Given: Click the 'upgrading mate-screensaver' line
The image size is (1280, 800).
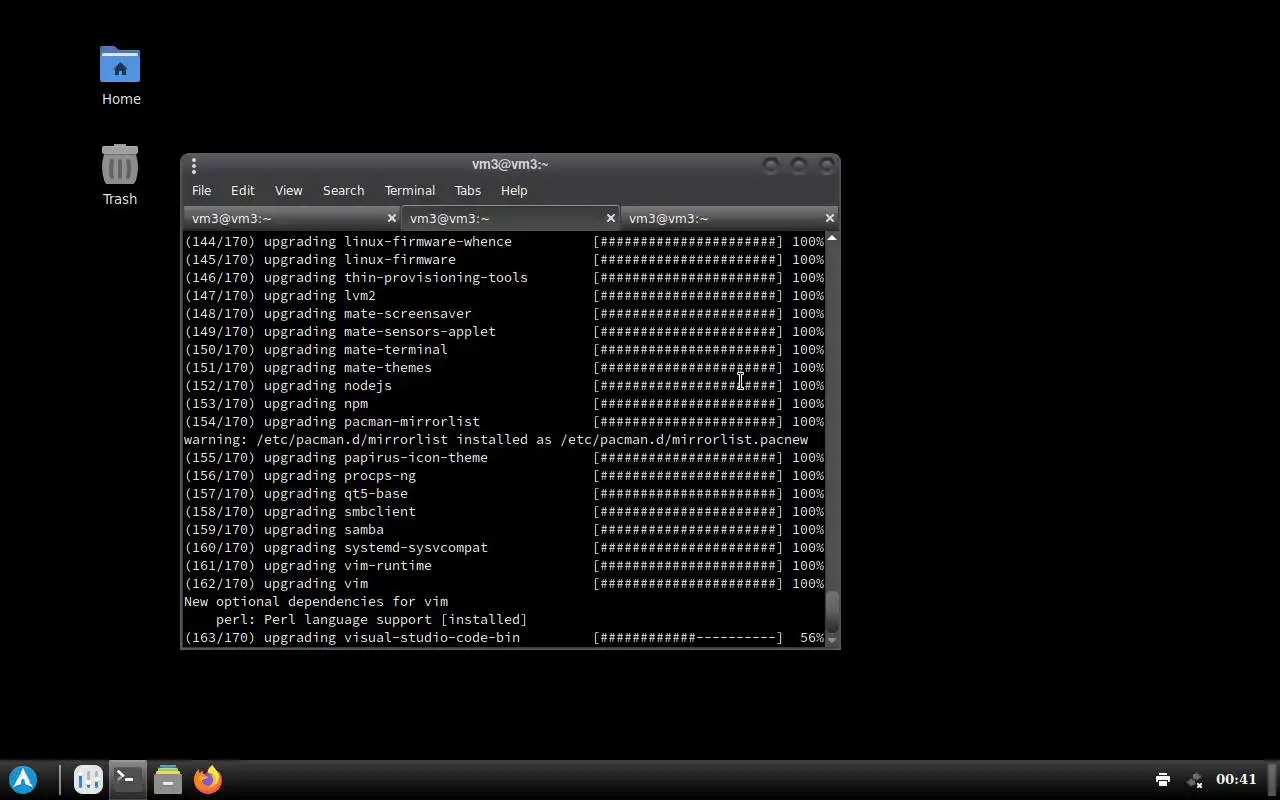Looking at the screenshot, I should 504,314.
